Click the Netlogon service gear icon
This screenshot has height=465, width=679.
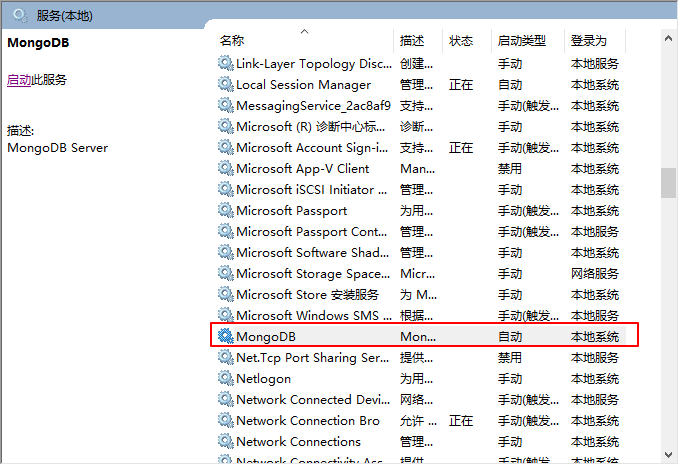226,378
